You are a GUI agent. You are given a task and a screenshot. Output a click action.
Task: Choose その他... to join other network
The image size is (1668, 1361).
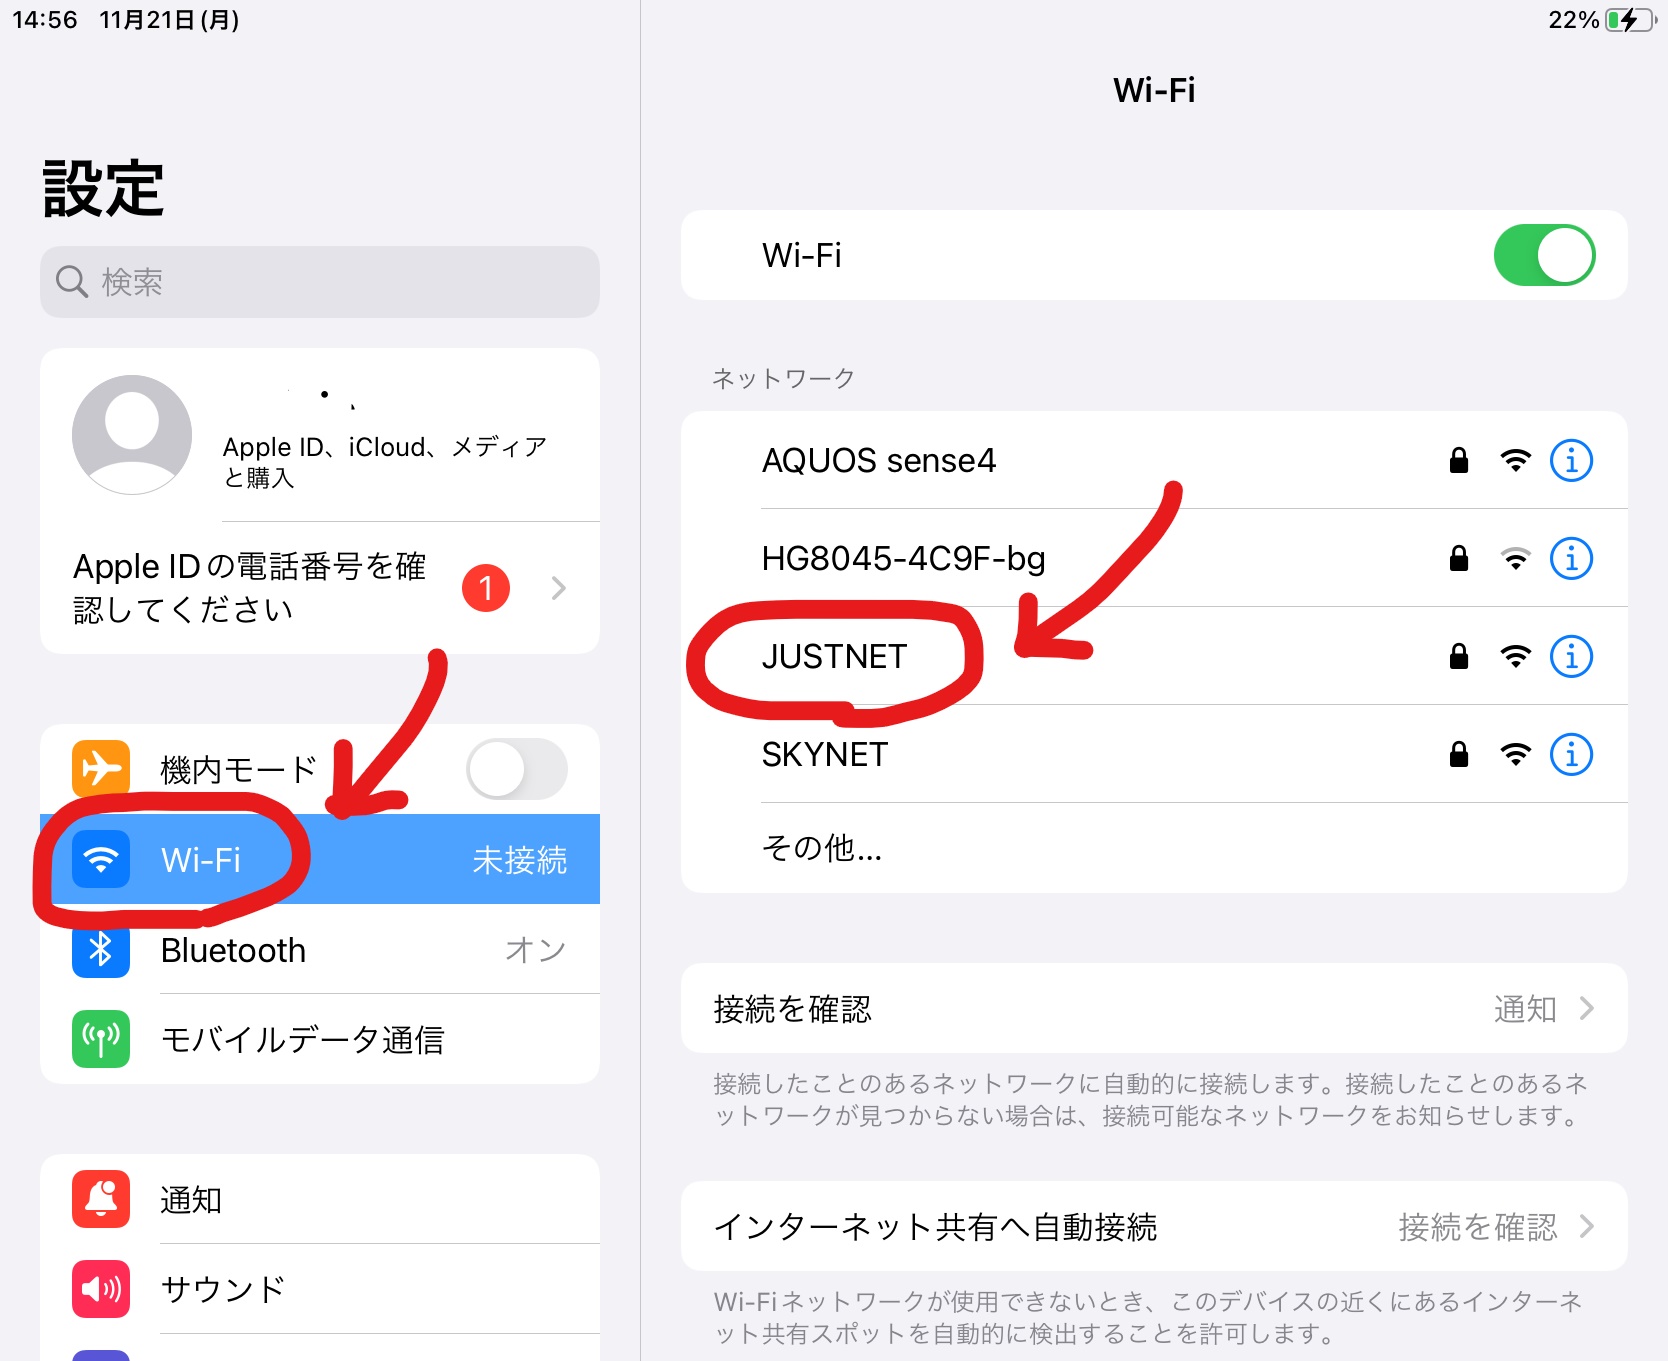coord(1154,848)
